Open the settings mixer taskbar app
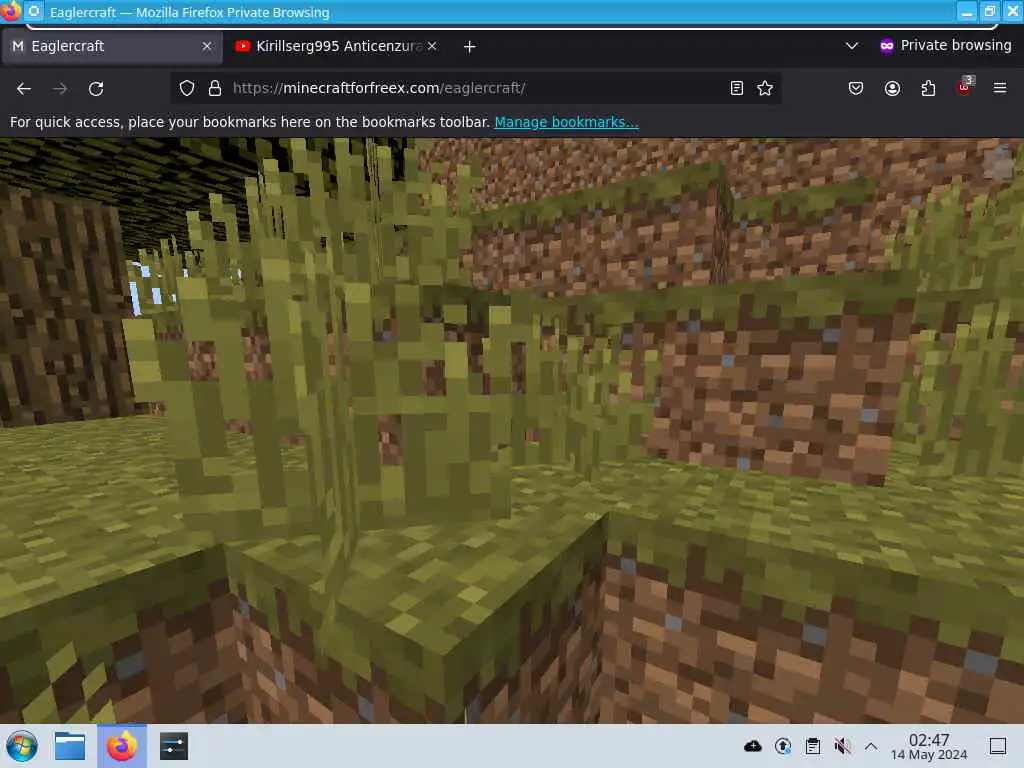The width and height of the screenshot is (1024, 768). [x=174, y=746]
